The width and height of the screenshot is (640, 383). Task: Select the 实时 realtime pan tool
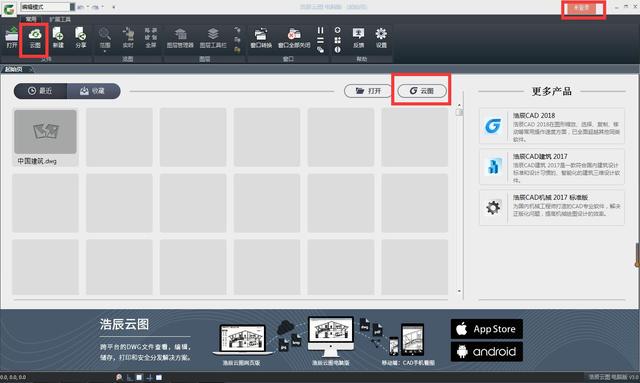(128, 38)
